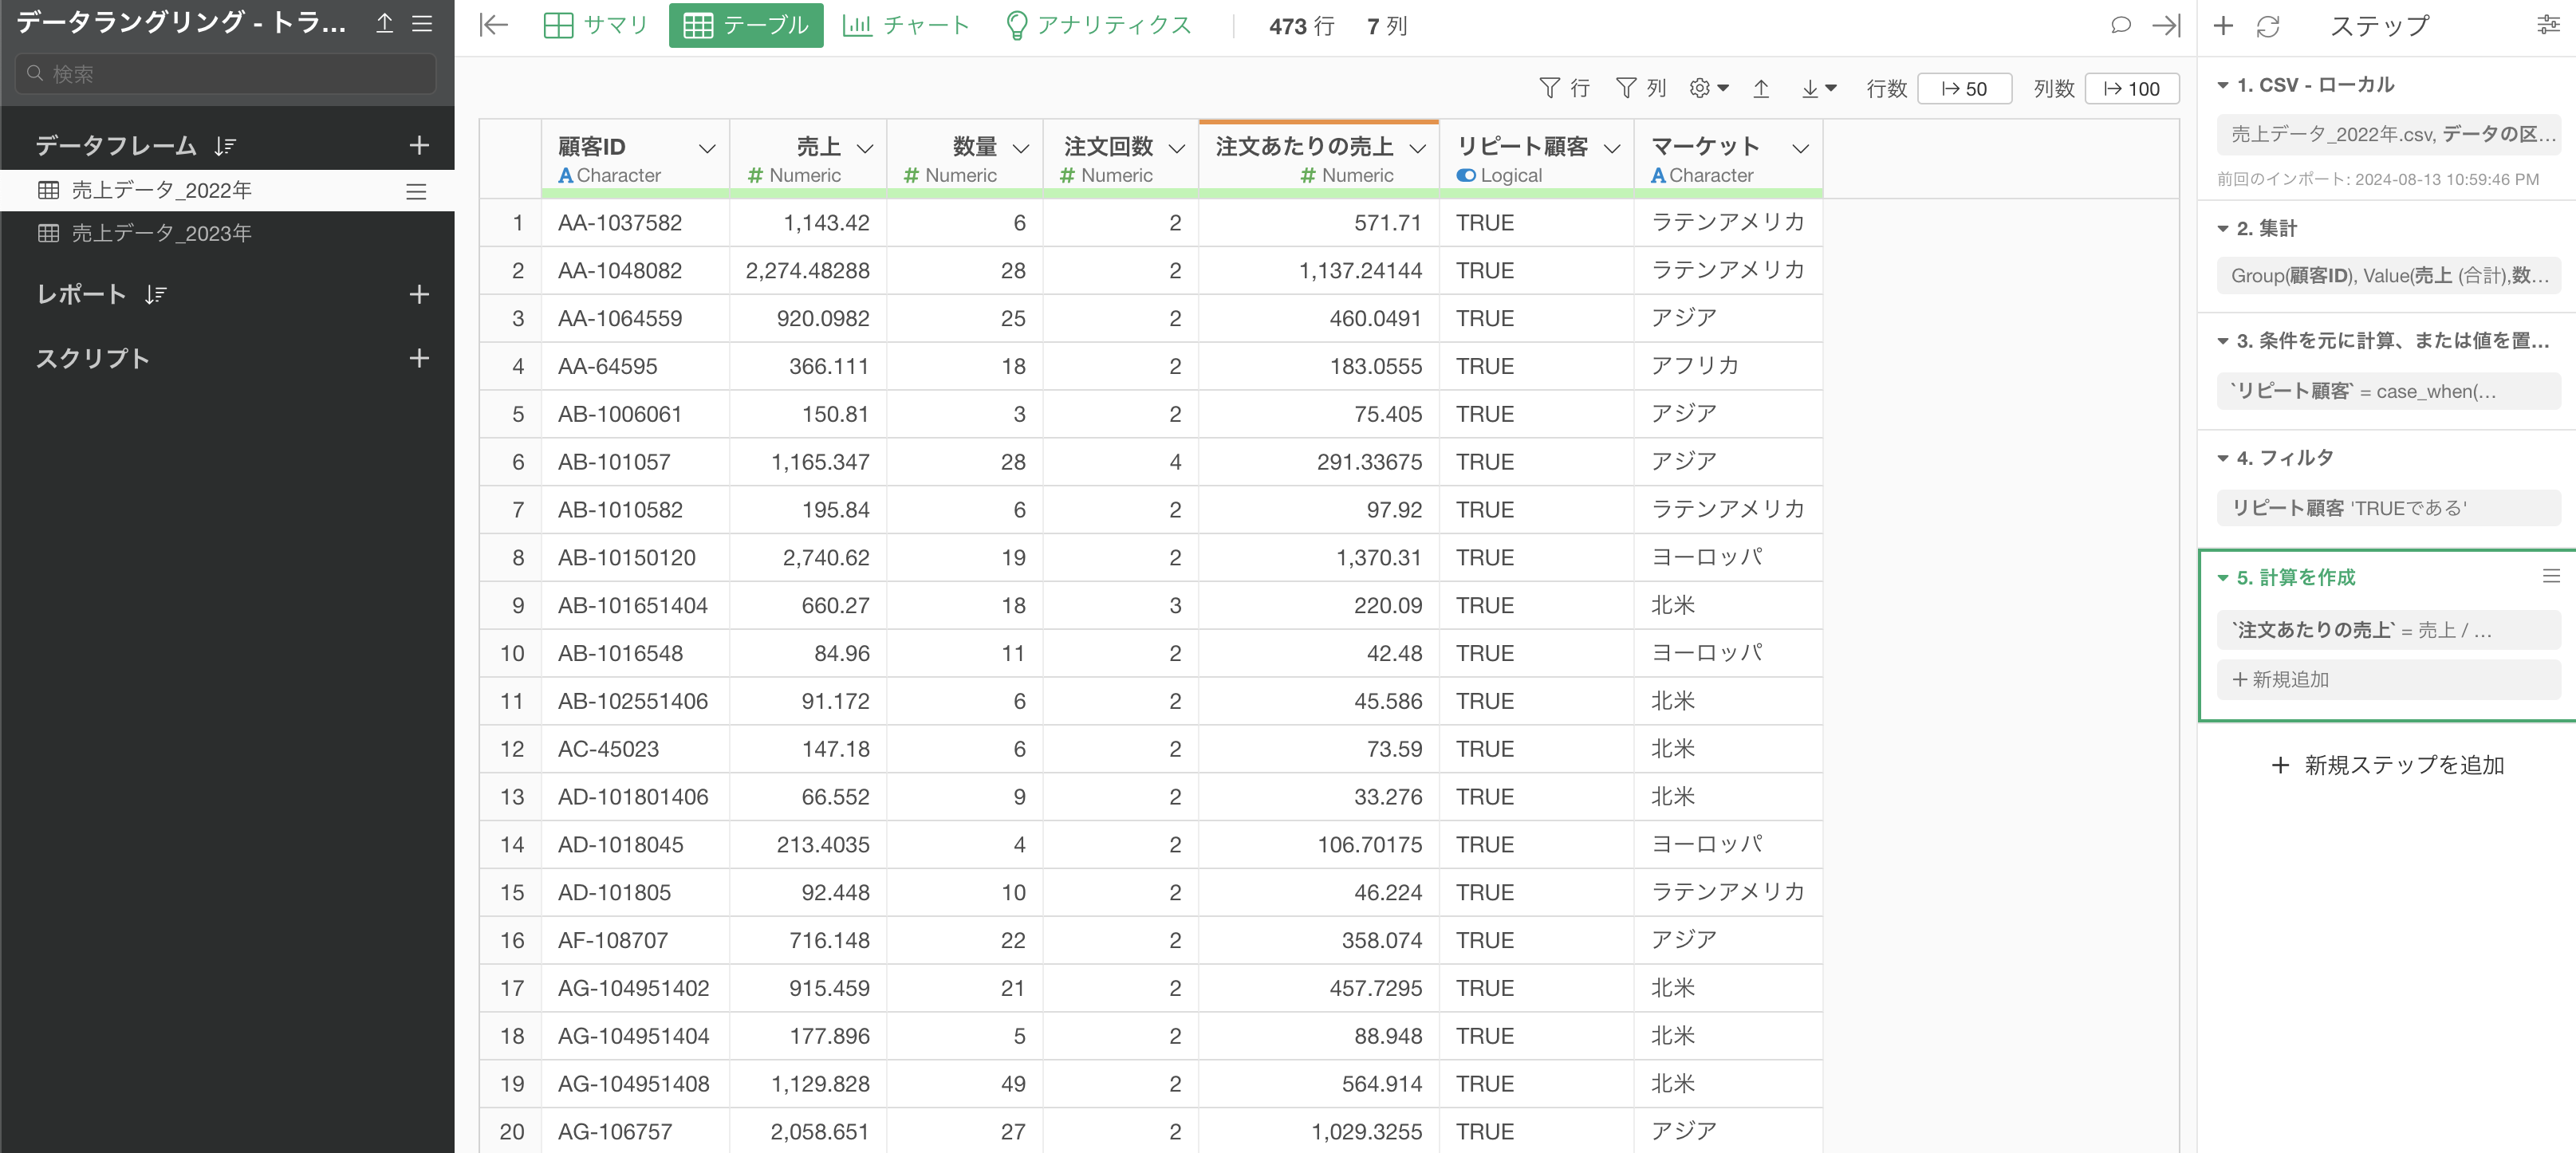Click customer ID AG-104951408
The width and height of the screenshot is (2576, 1153).
click(x=633, y=1083)
